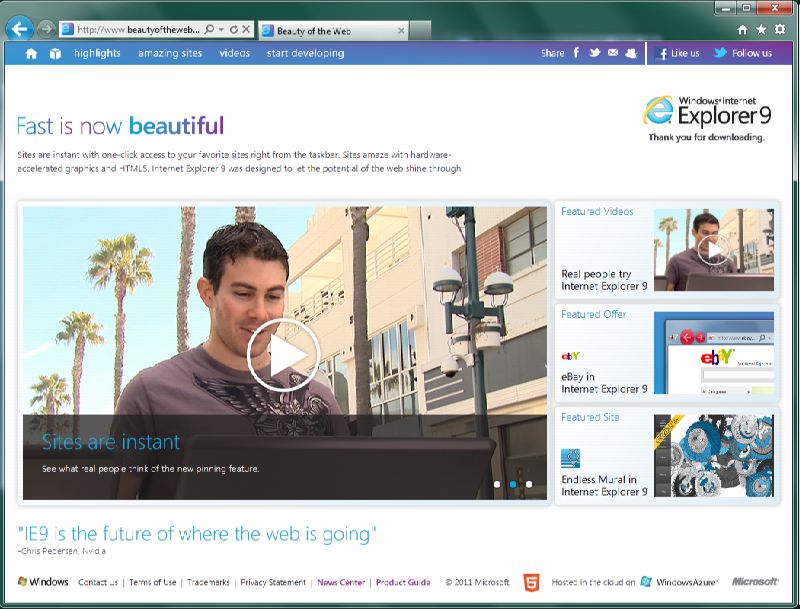
Task: Share the page on Facebook icon
Action: (x=576, y=53)
